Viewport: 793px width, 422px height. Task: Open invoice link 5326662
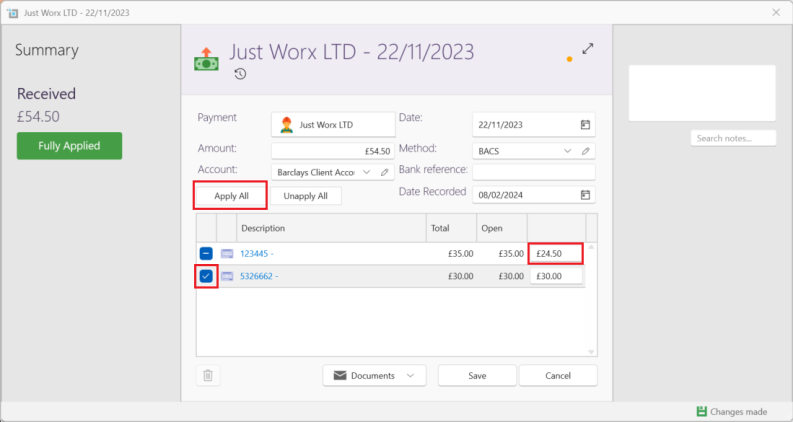(x=259, y=276)
